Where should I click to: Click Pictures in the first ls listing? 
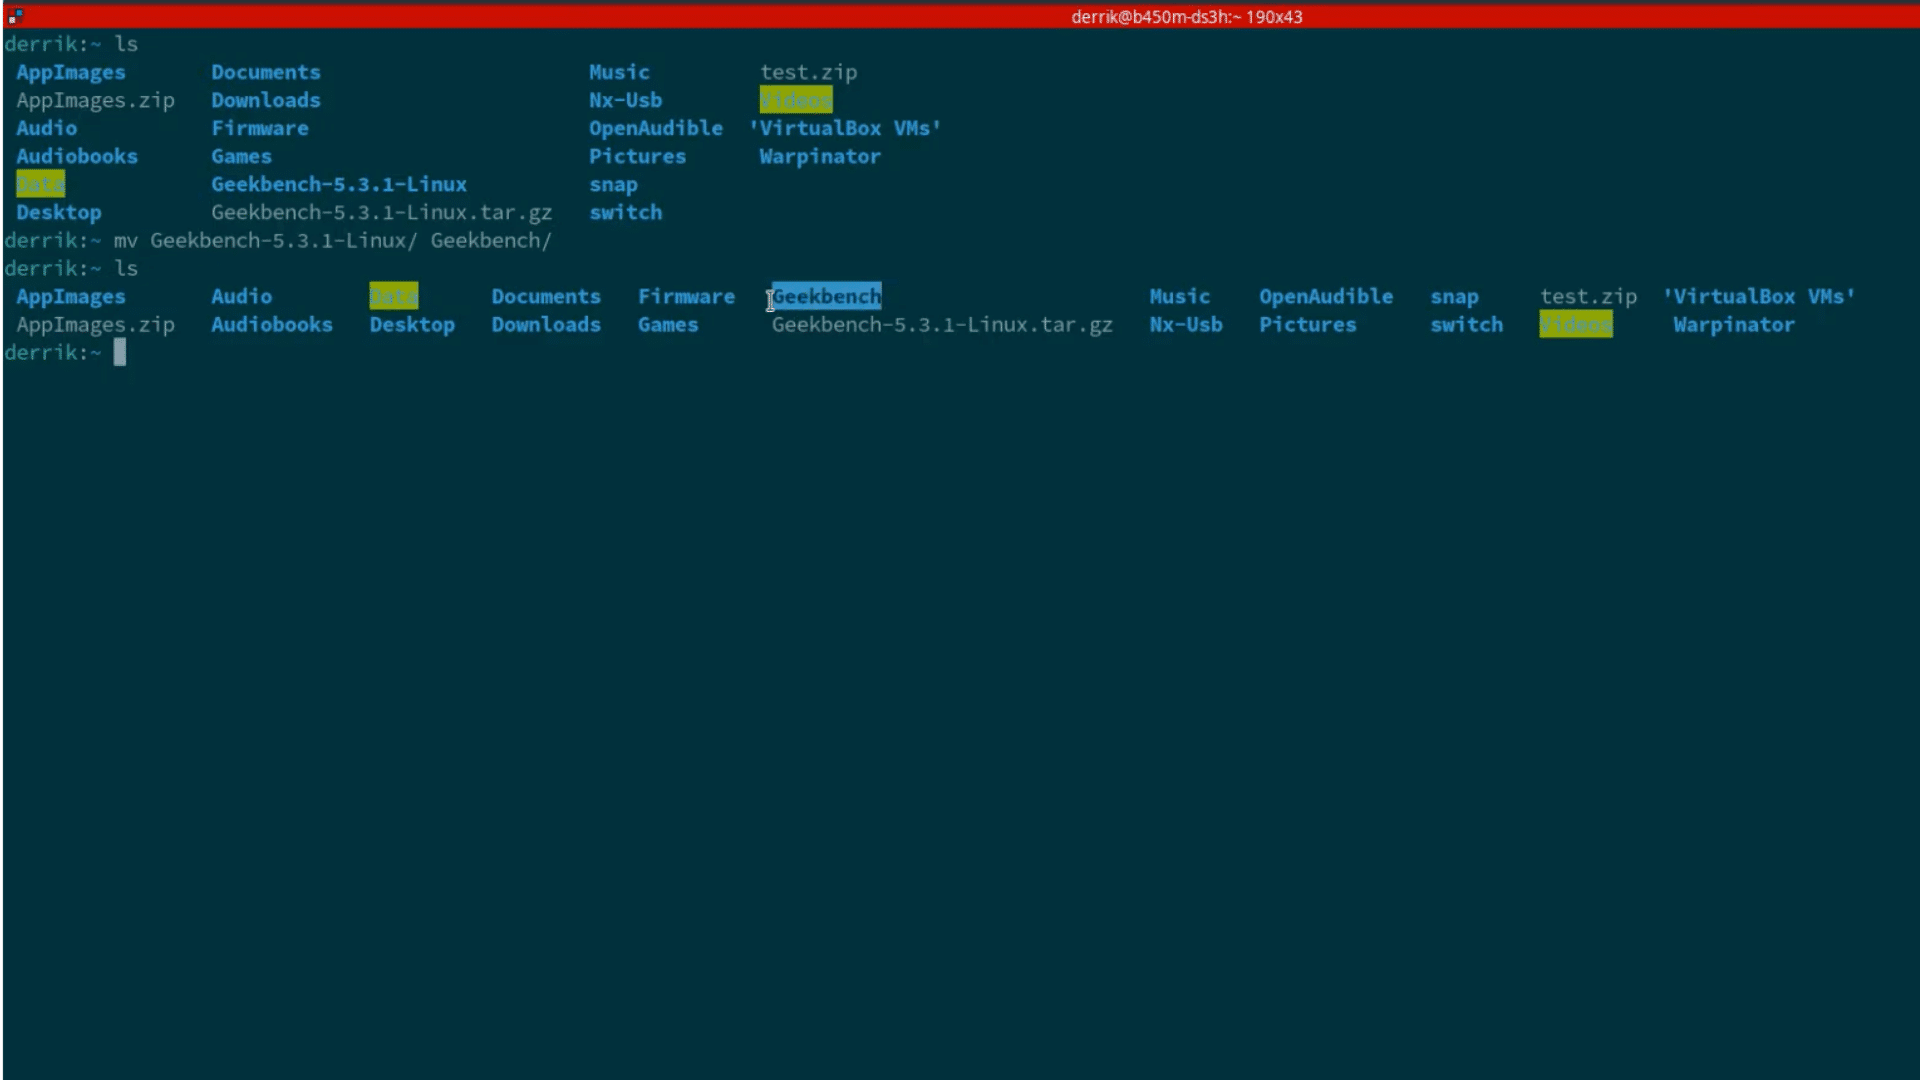pos(637,156)
